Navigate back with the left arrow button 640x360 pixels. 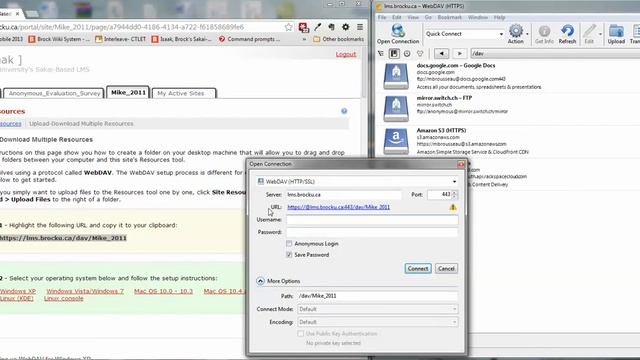tap(441, 53)
